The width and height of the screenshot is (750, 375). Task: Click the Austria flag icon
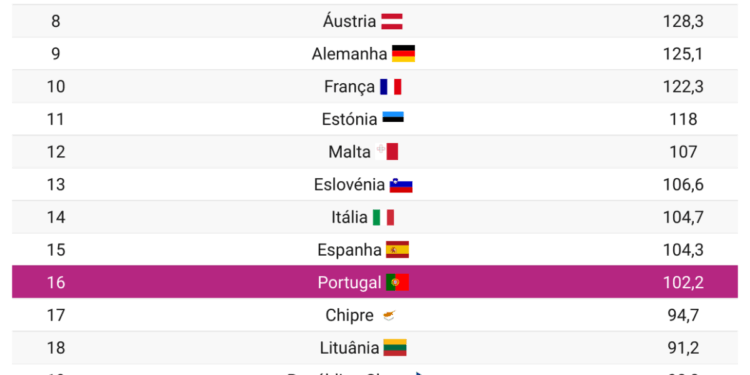coord(392,22)
